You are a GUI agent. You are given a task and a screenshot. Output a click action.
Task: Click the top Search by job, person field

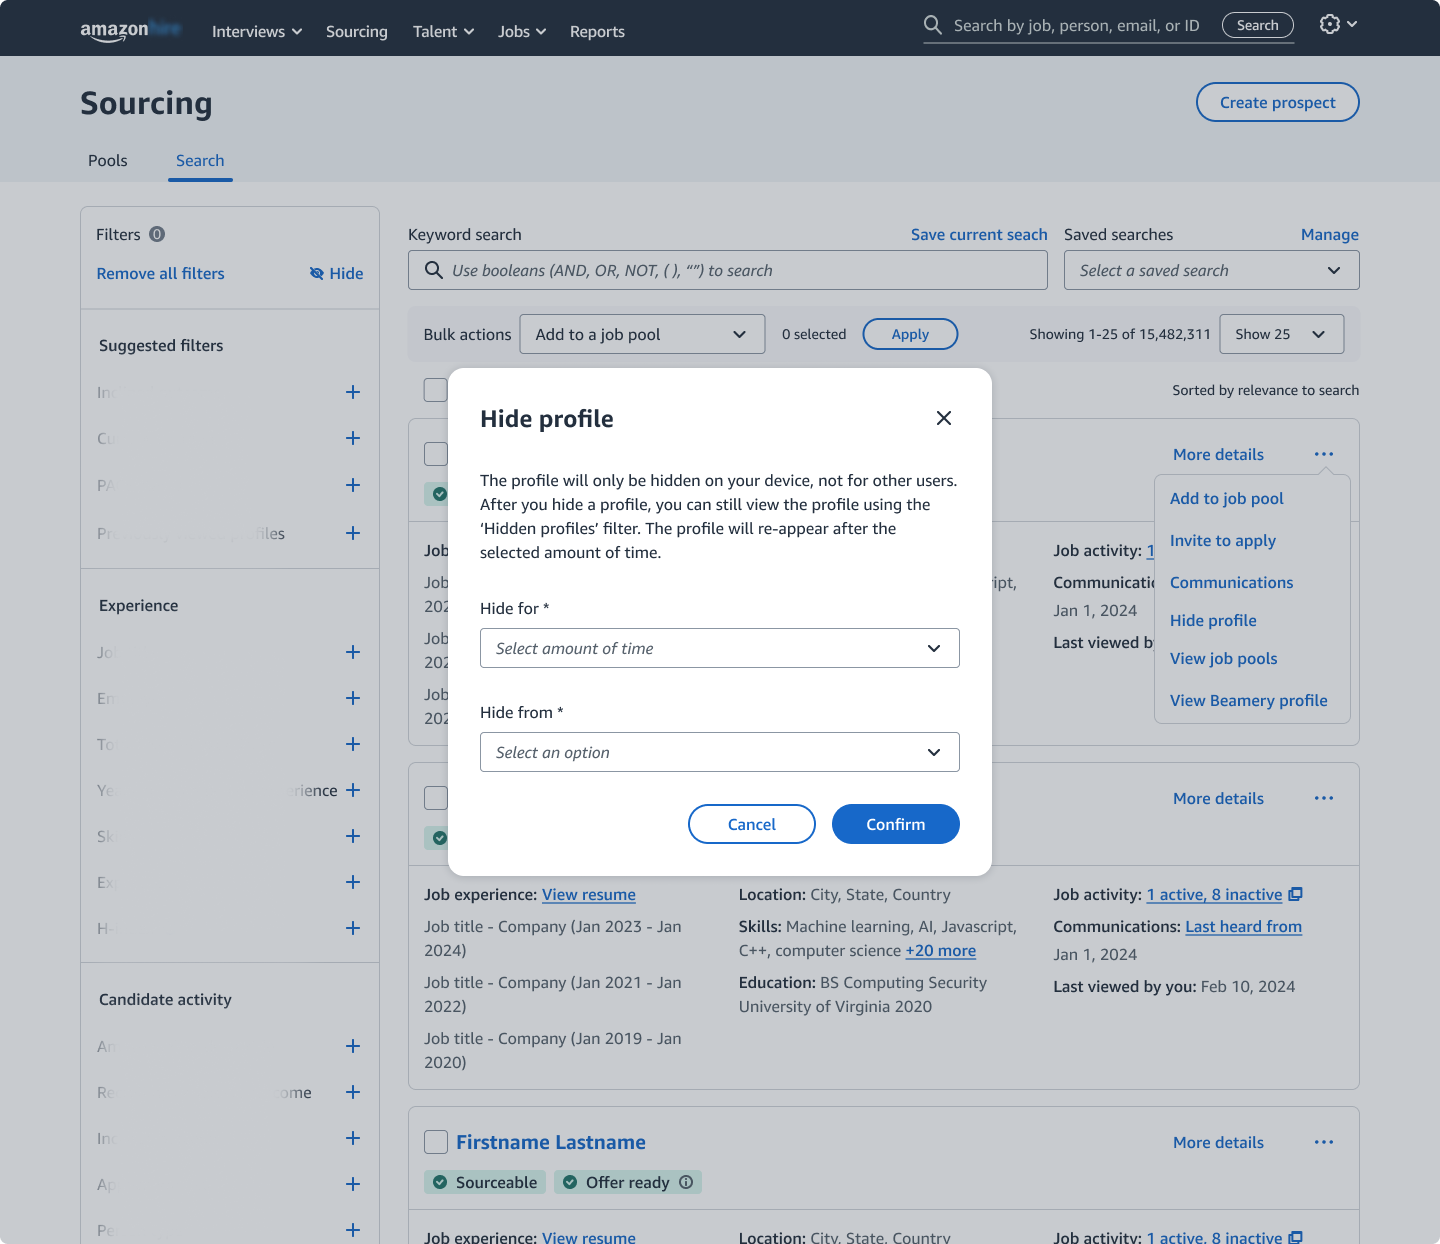pos(1077,25)
